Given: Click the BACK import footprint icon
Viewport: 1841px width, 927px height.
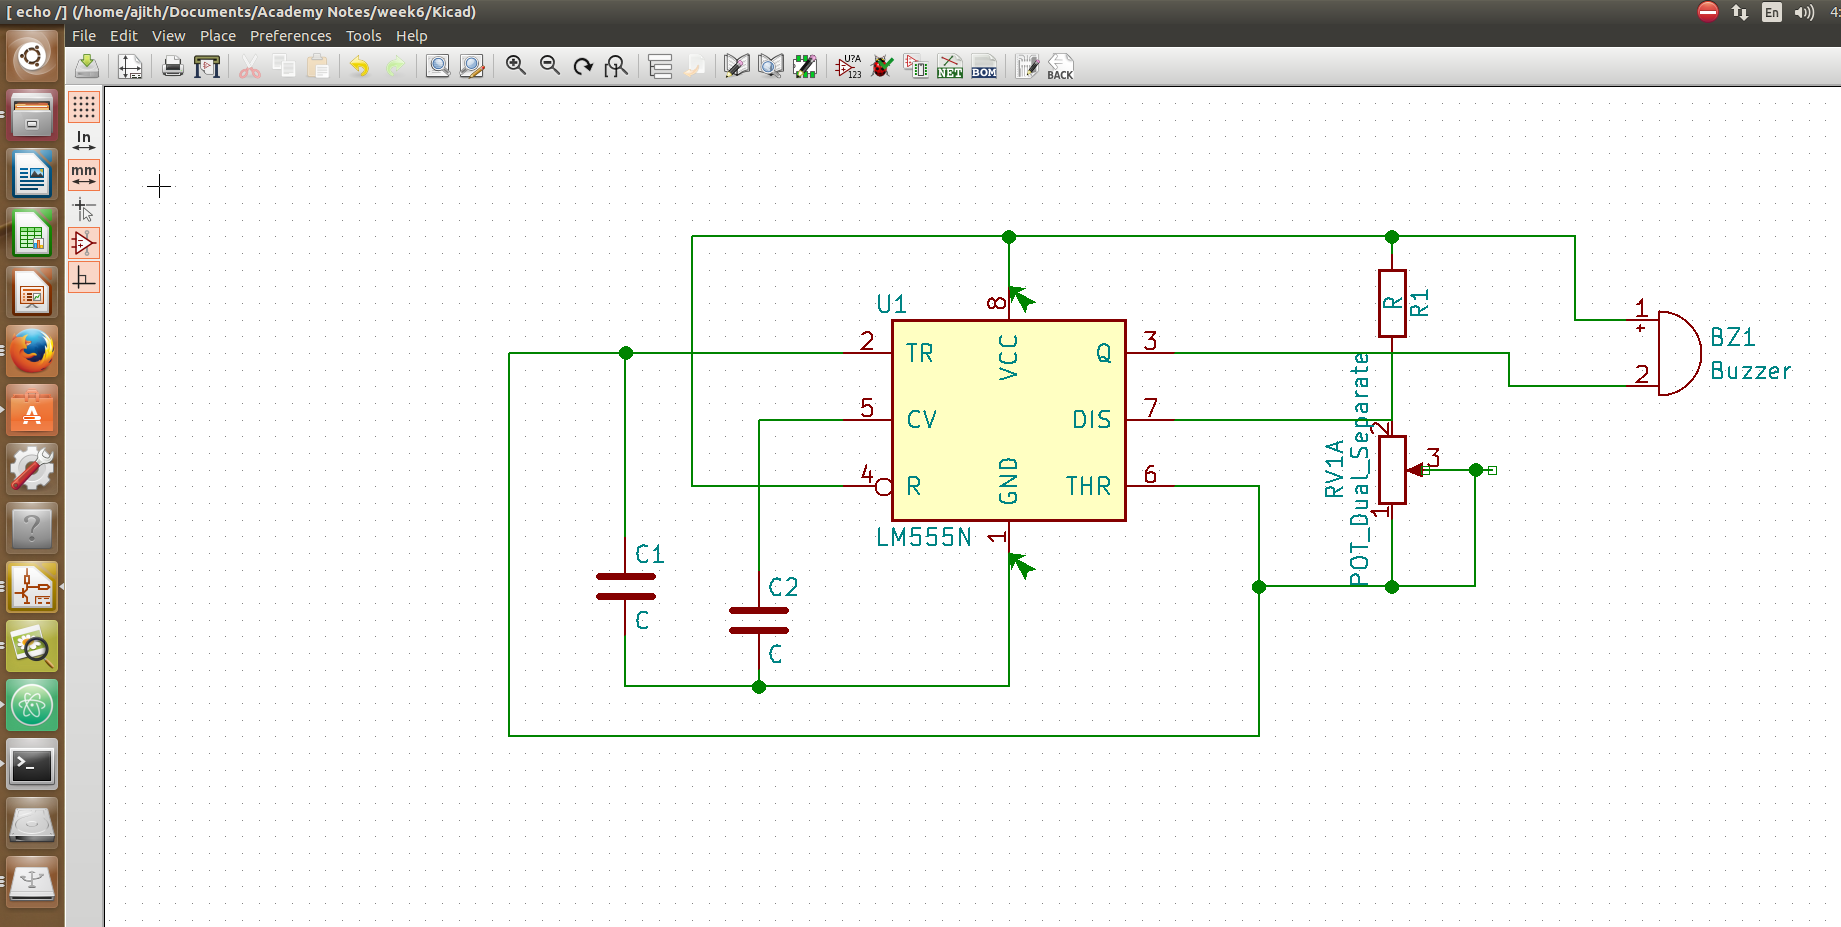Looking at the screenshot, I should (1060, 66).
